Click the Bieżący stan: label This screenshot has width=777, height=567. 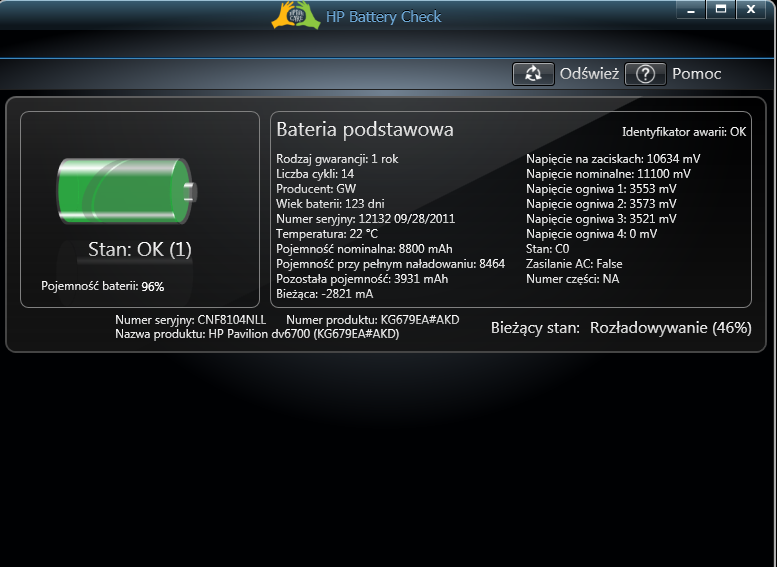[535, 328]
